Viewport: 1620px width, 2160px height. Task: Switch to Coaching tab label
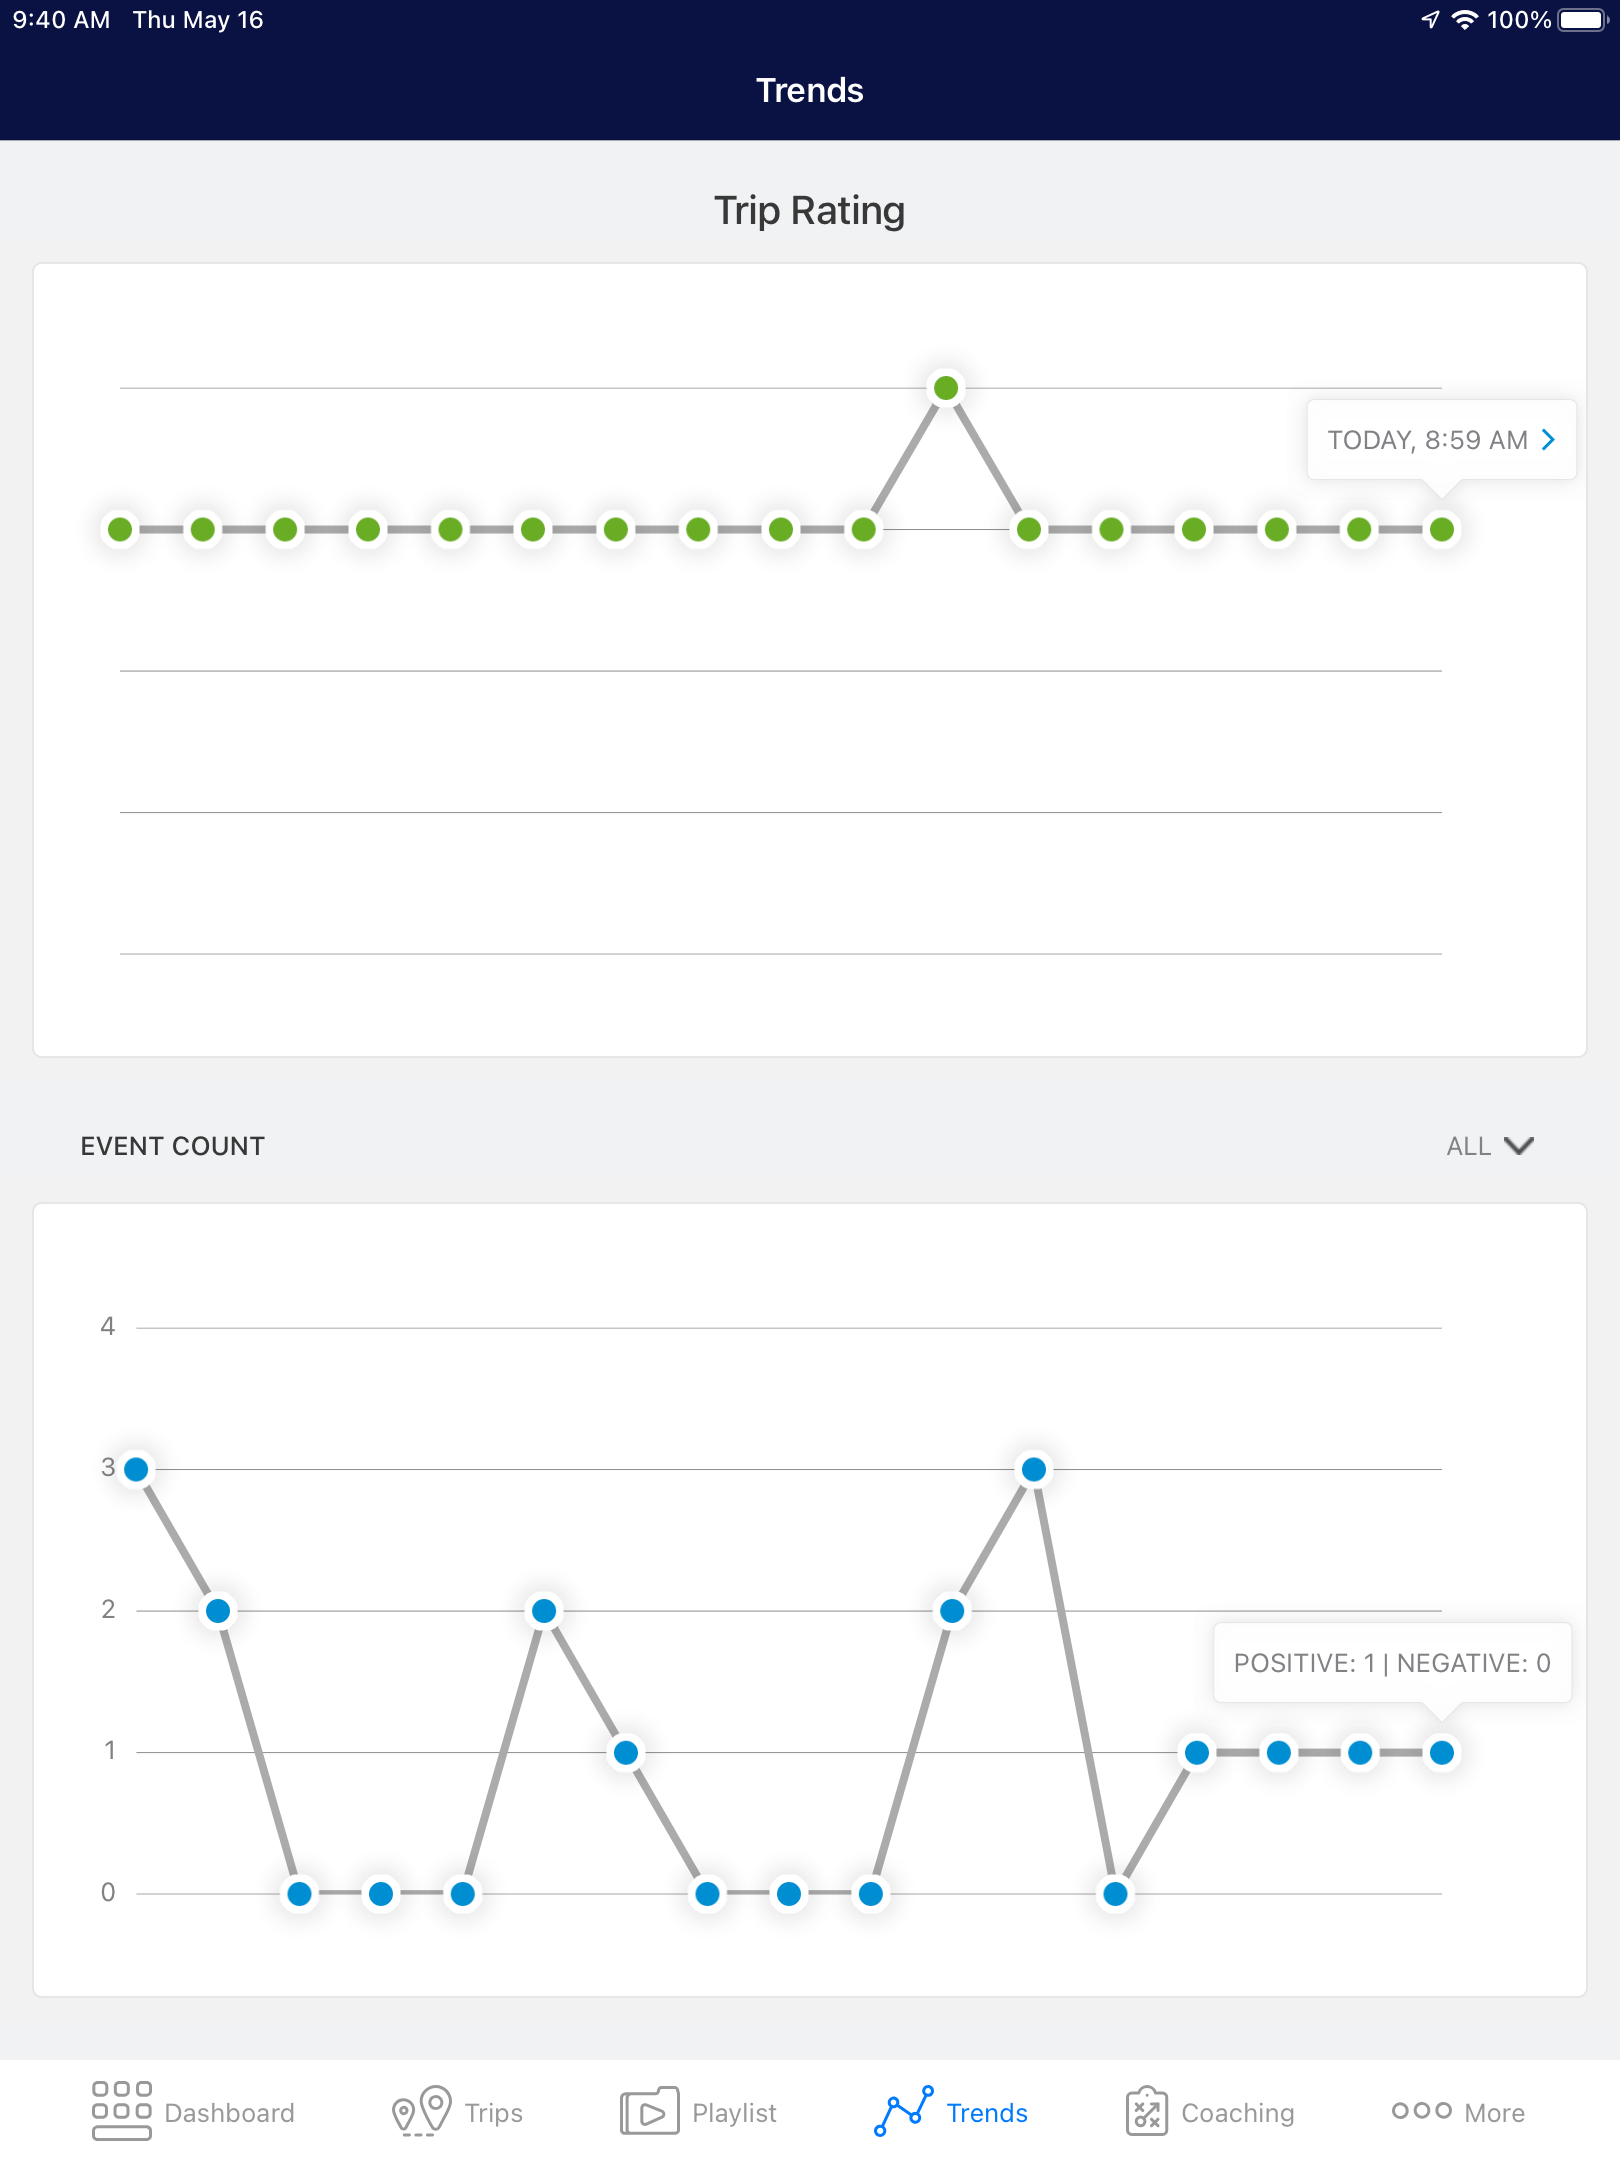point(1238,2113)
